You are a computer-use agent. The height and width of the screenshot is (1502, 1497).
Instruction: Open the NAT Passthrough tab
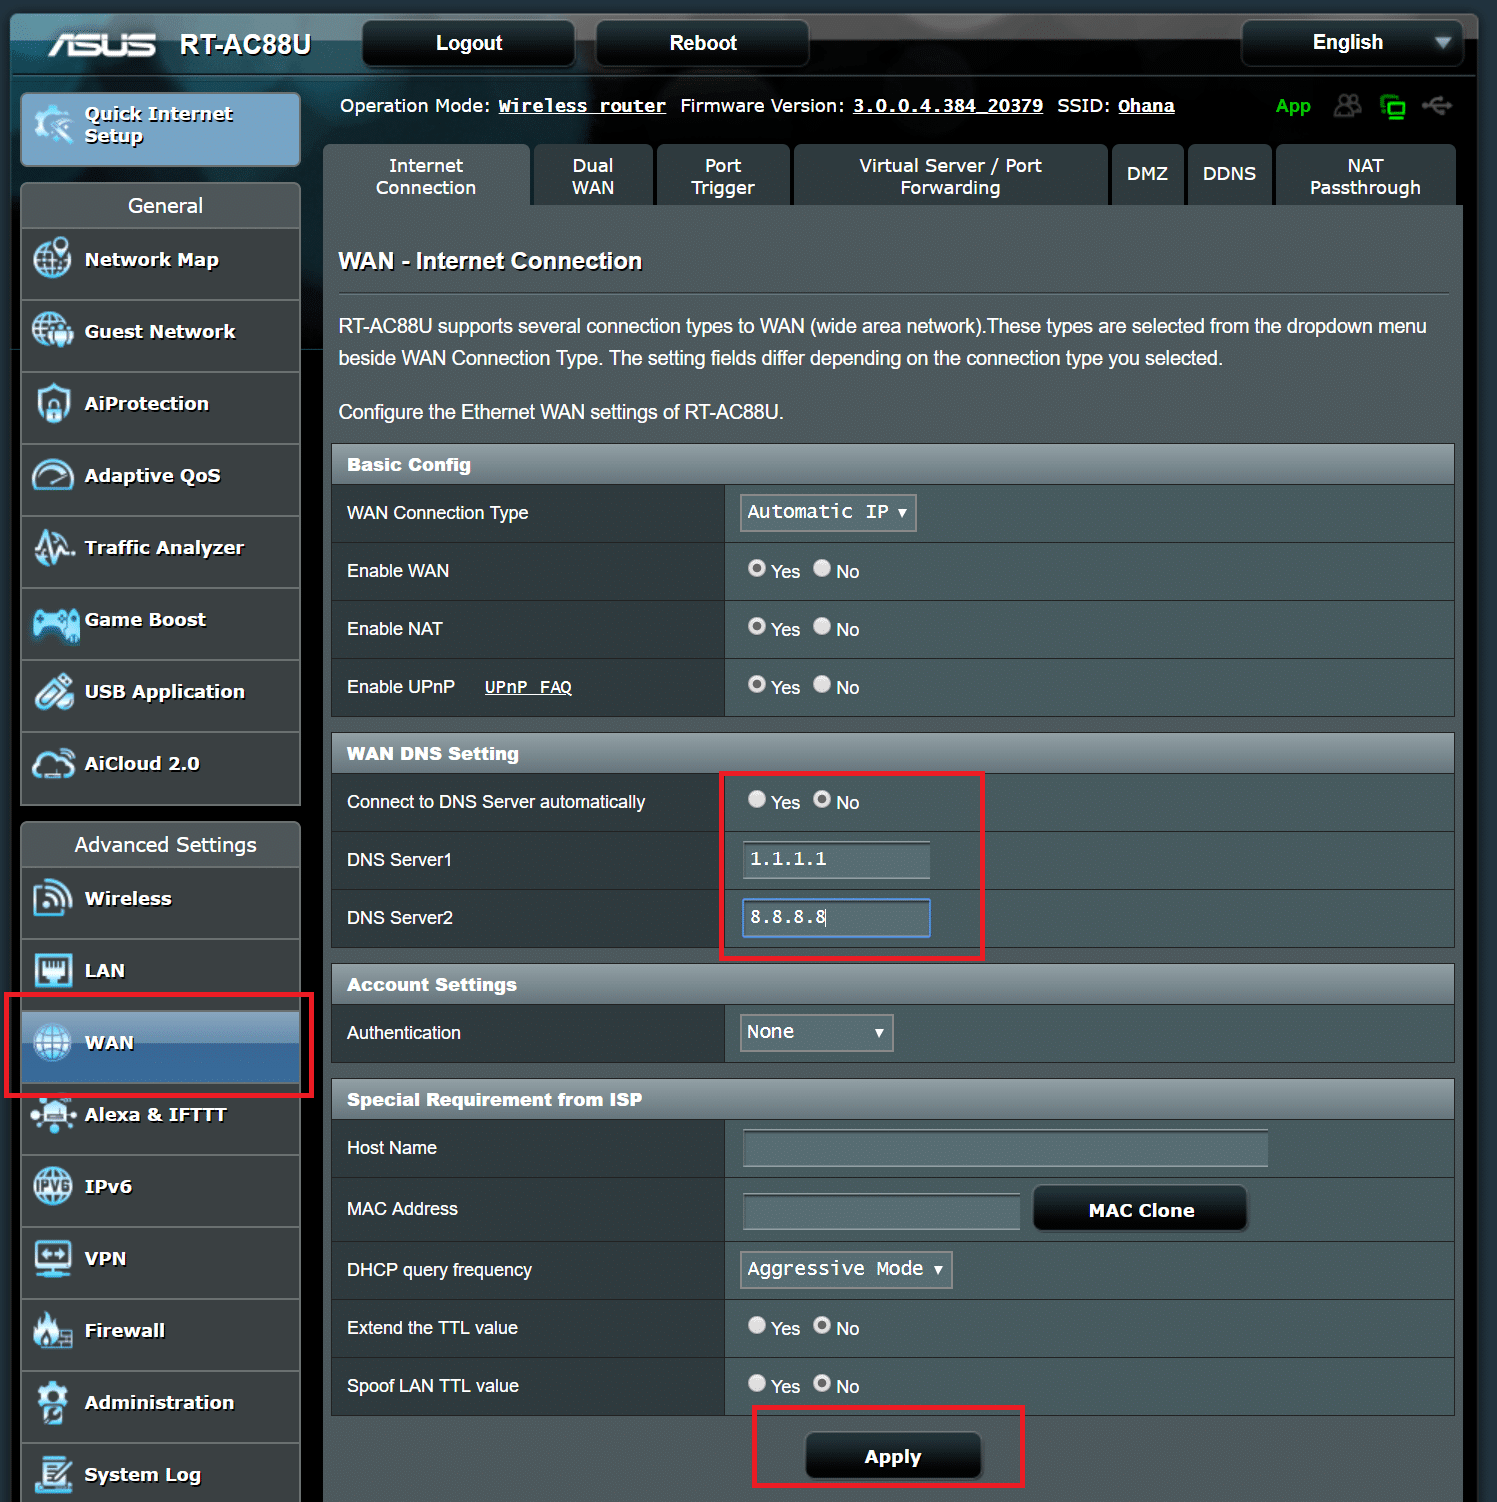(1364, 175)
